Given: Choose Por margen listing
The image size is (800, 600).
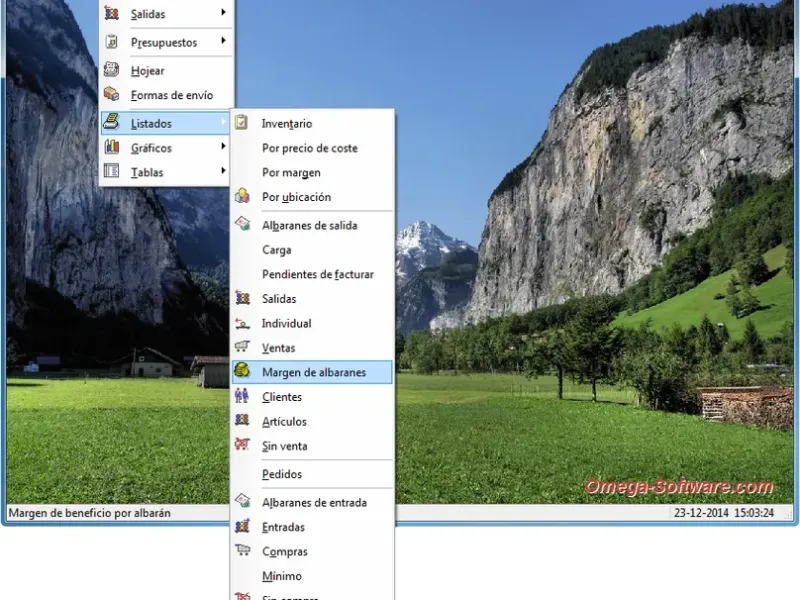Looking at the screenshot, I should click(312, 172).
